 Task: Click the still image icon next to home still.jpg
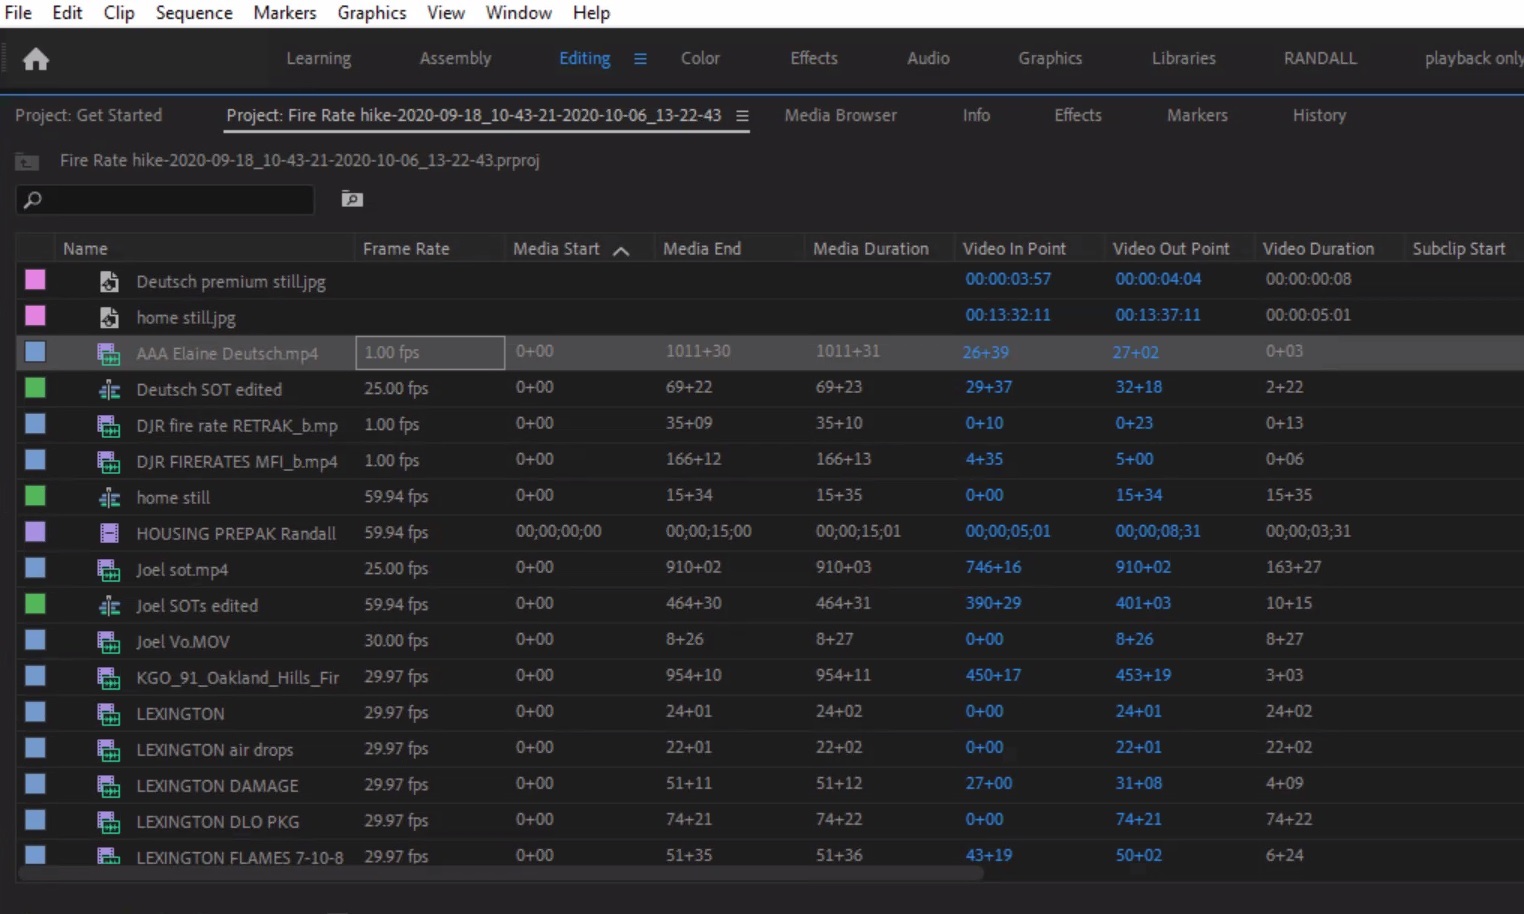tap(109, 317)
